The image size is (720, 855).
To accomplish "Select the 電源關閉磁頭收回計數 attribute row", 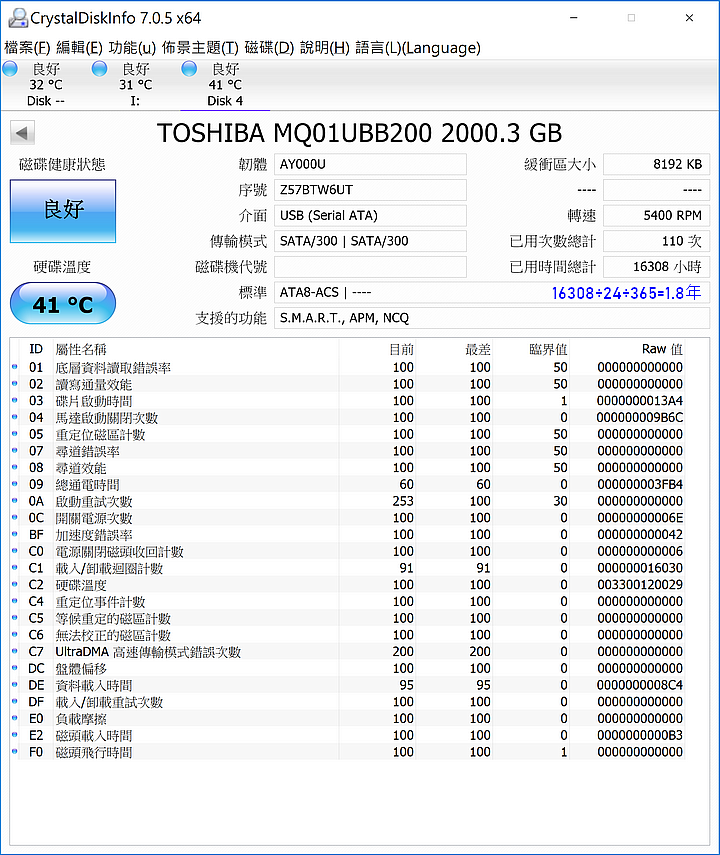I will [347, 551].
